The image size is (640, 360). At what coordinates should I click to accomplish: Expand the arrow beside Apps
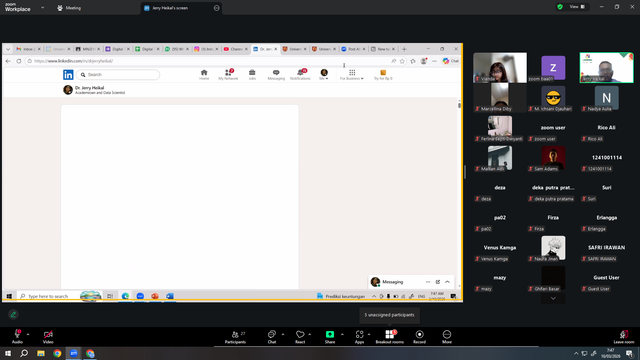click(369, 334)
